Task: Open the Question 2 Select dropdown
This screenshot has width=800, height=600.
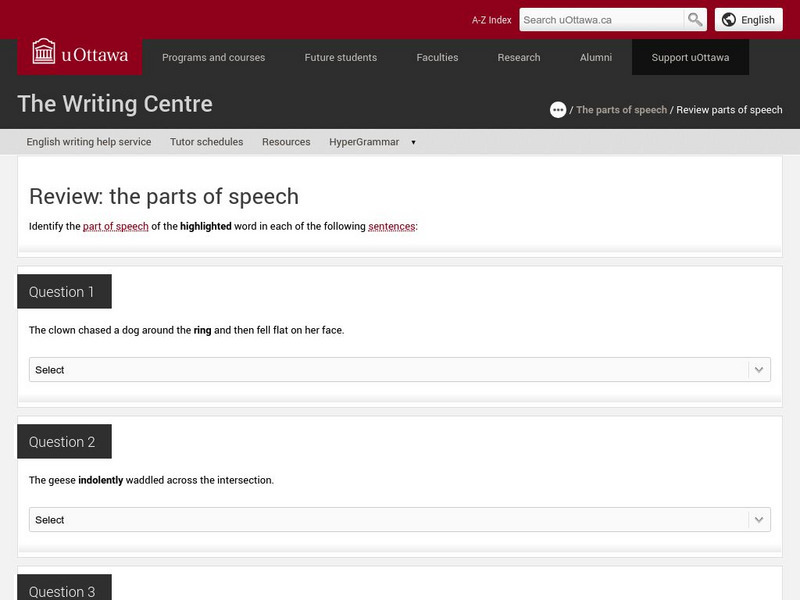Action: pos(399,520)
